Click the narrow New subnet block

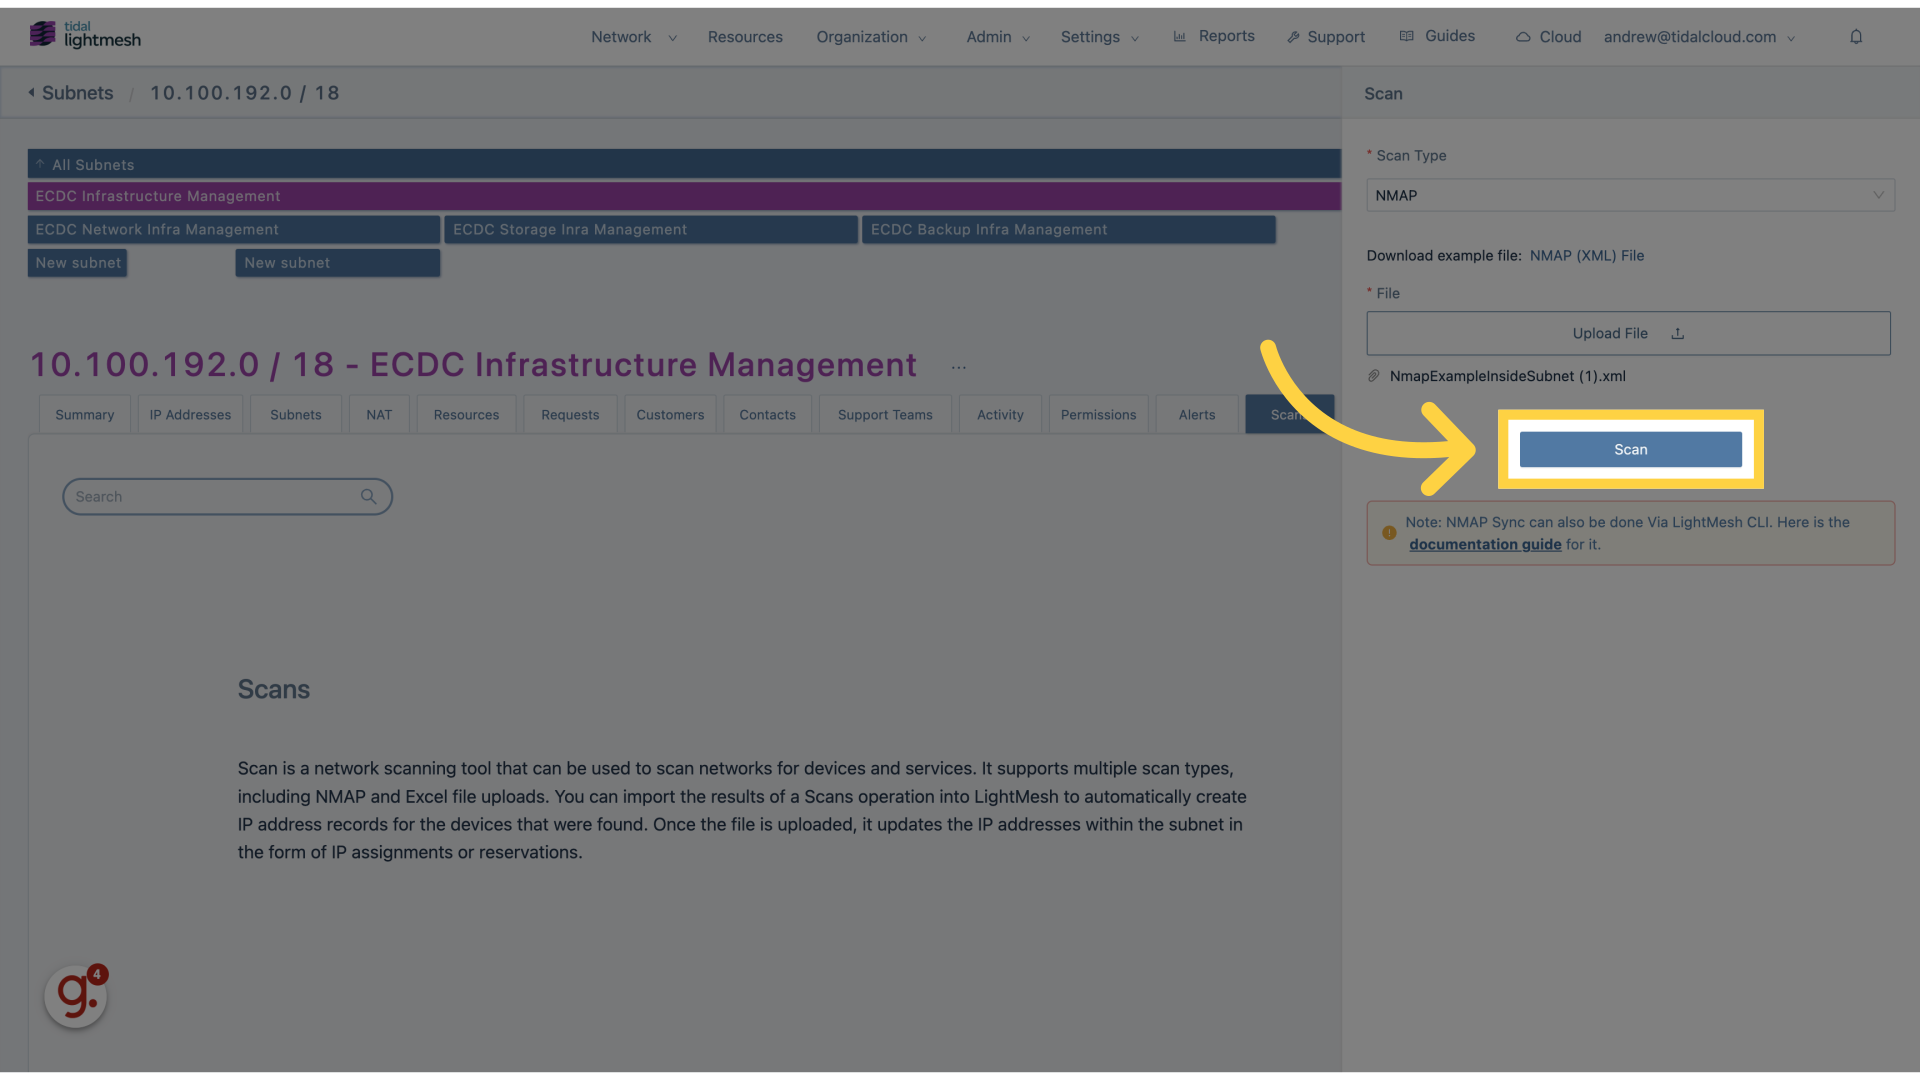pyautogui.click(x=77, y=263)
